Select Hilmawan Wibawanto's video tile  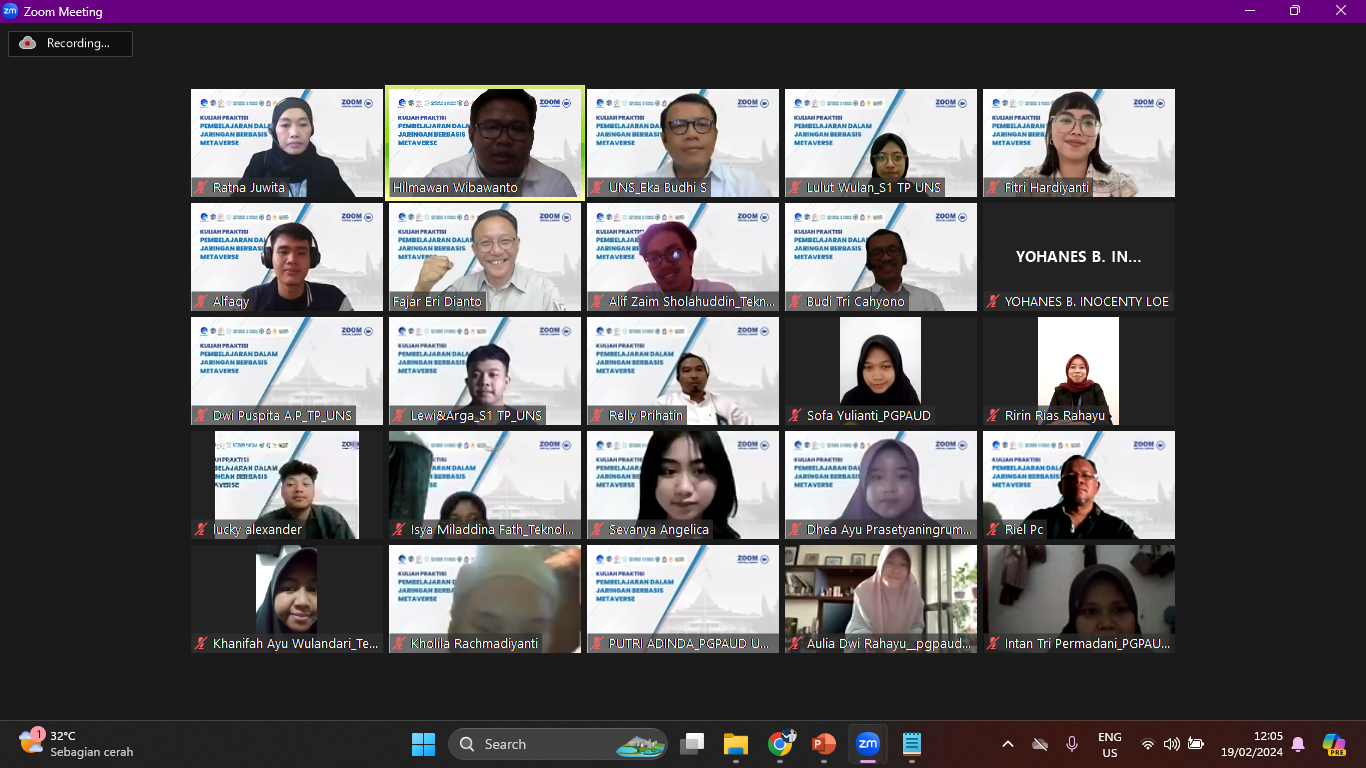pyautogui.click(x=485, y=142)
